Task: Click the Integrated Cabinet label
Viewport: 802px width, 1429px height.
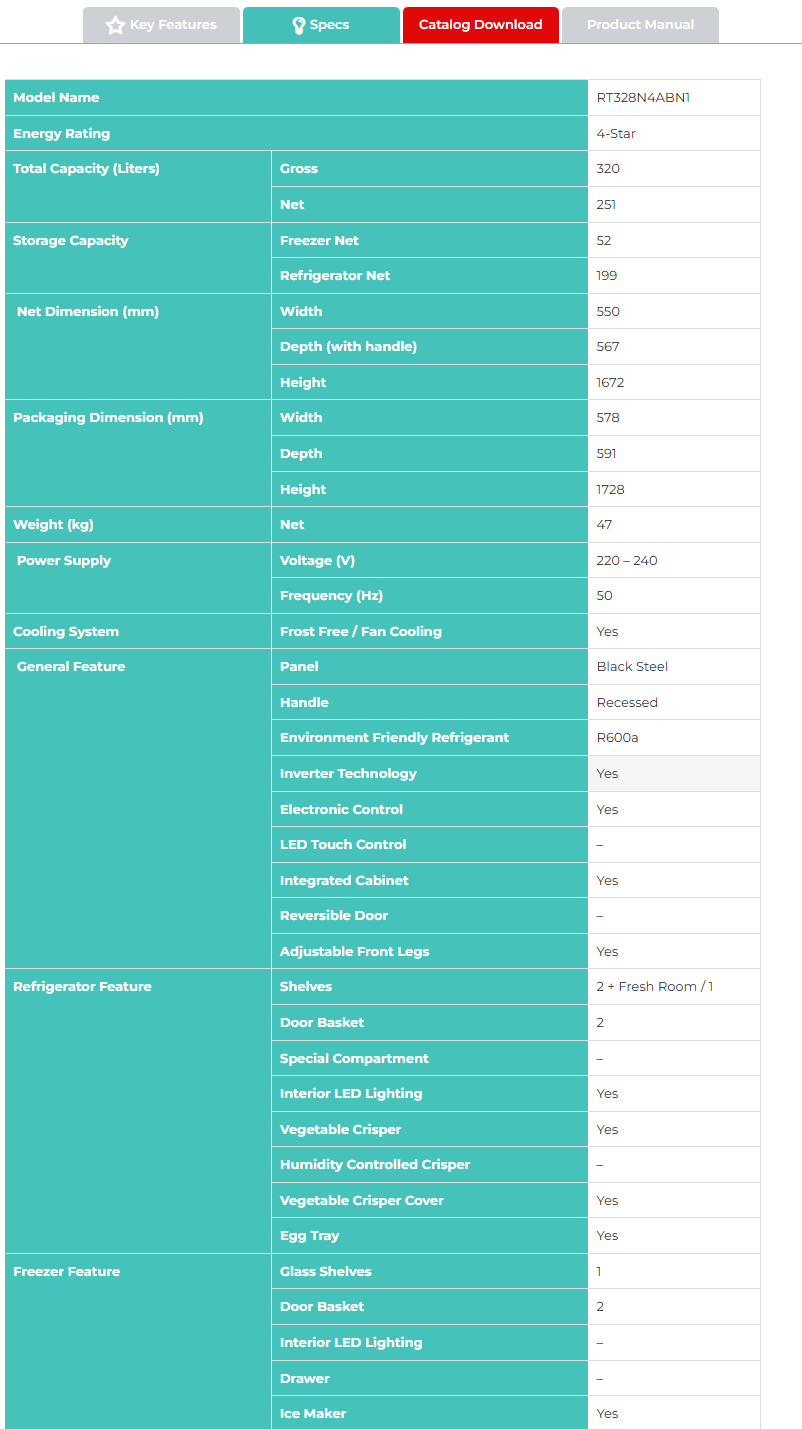Action: (344, 881)
